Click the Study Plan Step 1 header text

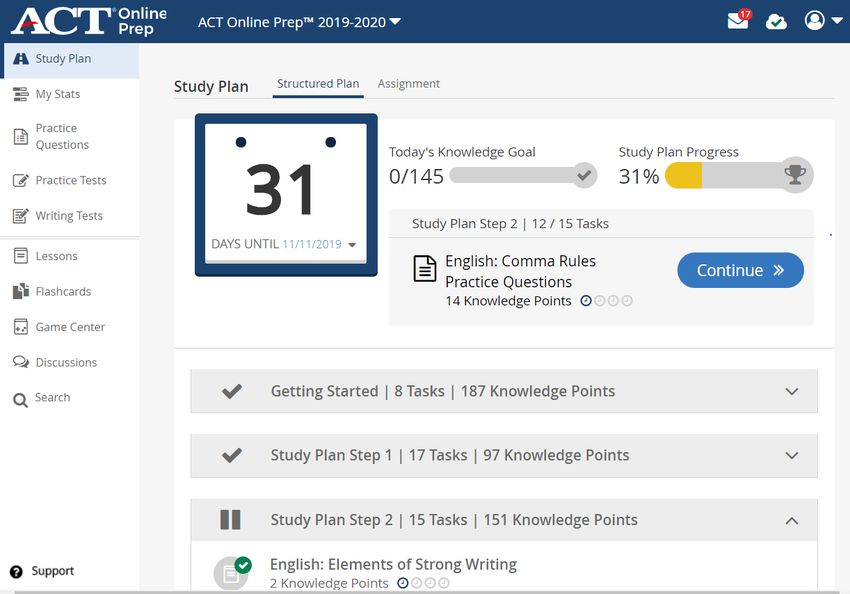click(450, 455)
